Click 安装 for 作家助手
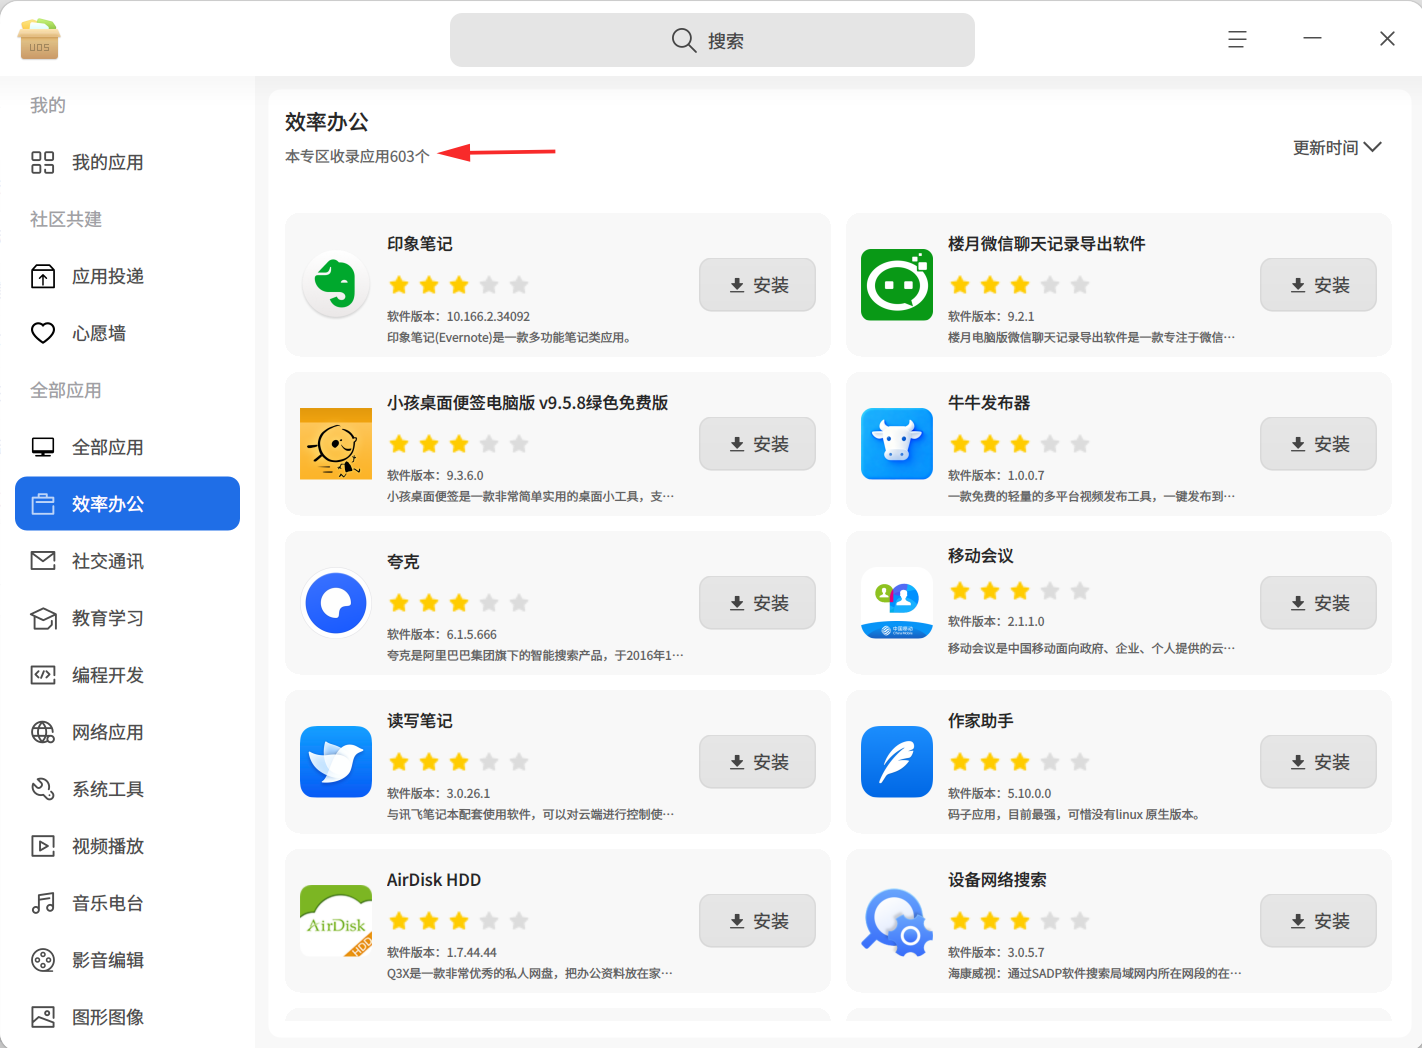Viewport: 1422px width, 1048px height. (x=1318, y=762)
